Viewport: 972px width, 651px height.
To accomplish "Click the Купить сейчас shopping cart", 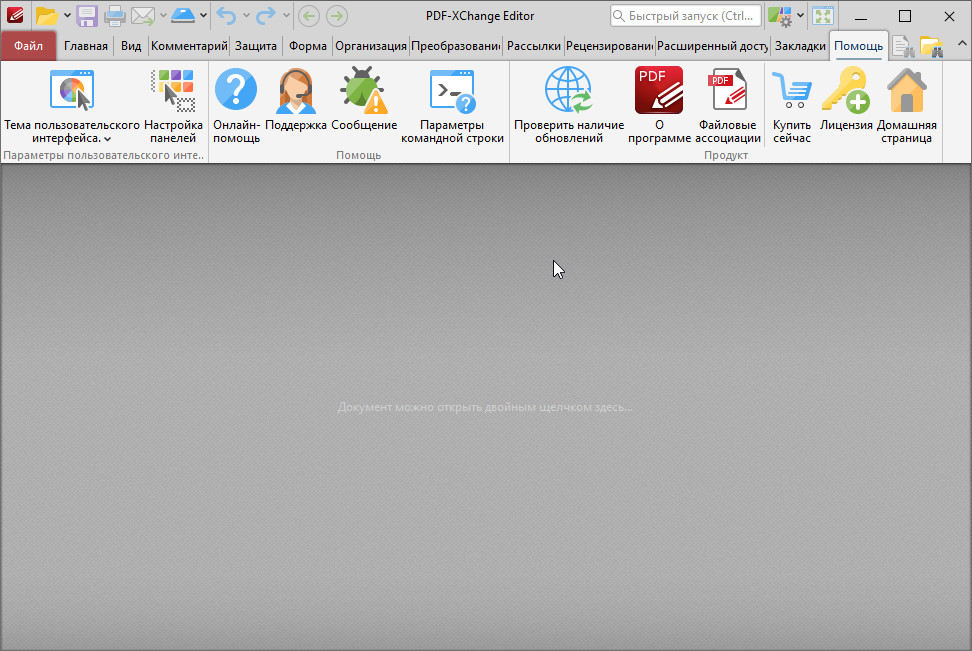I will point(792,91).
